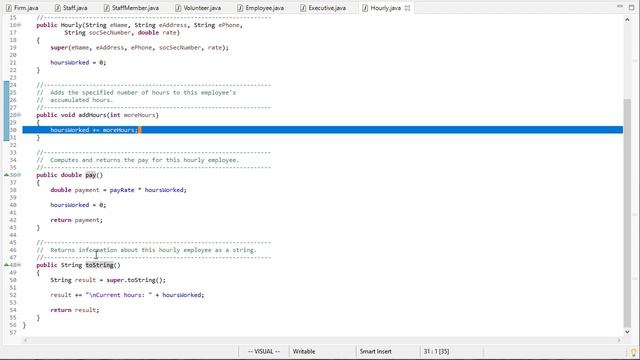
Task: Click the override marker beside pay() method
Action: click(x=6, y=175)
